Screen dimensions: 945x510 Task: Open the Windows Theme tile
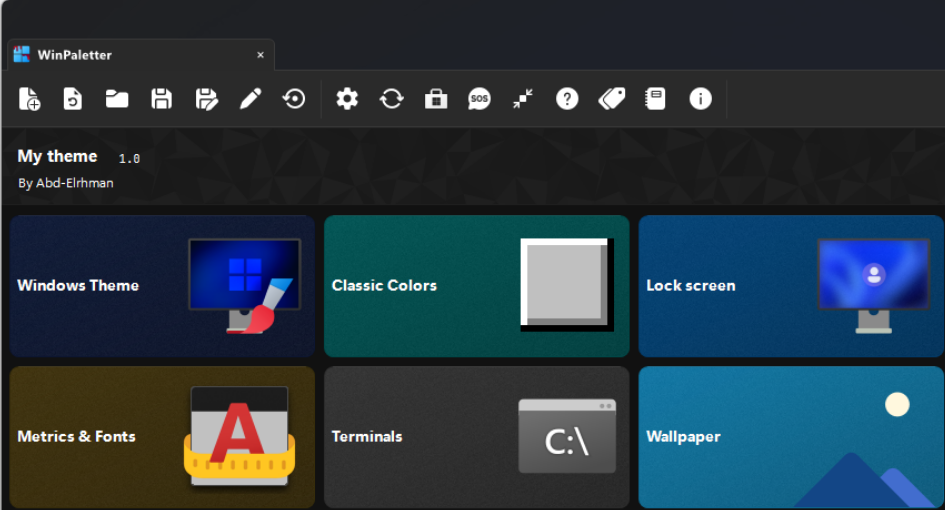[x=162, y=286]
